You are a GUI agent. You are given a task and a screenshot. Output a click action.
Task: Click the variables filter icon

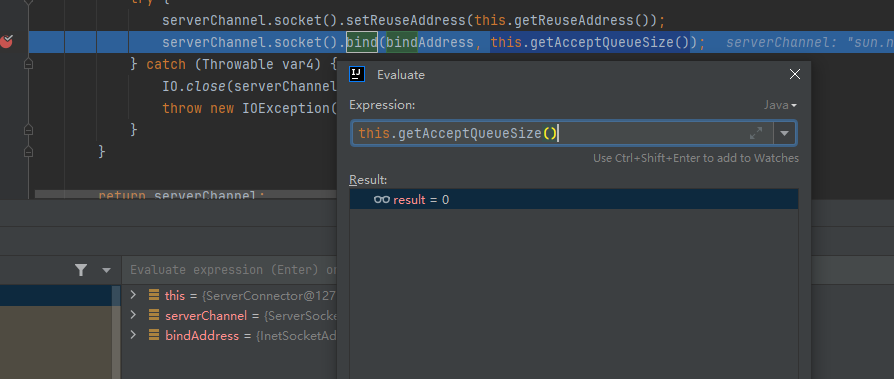point(81,270)
